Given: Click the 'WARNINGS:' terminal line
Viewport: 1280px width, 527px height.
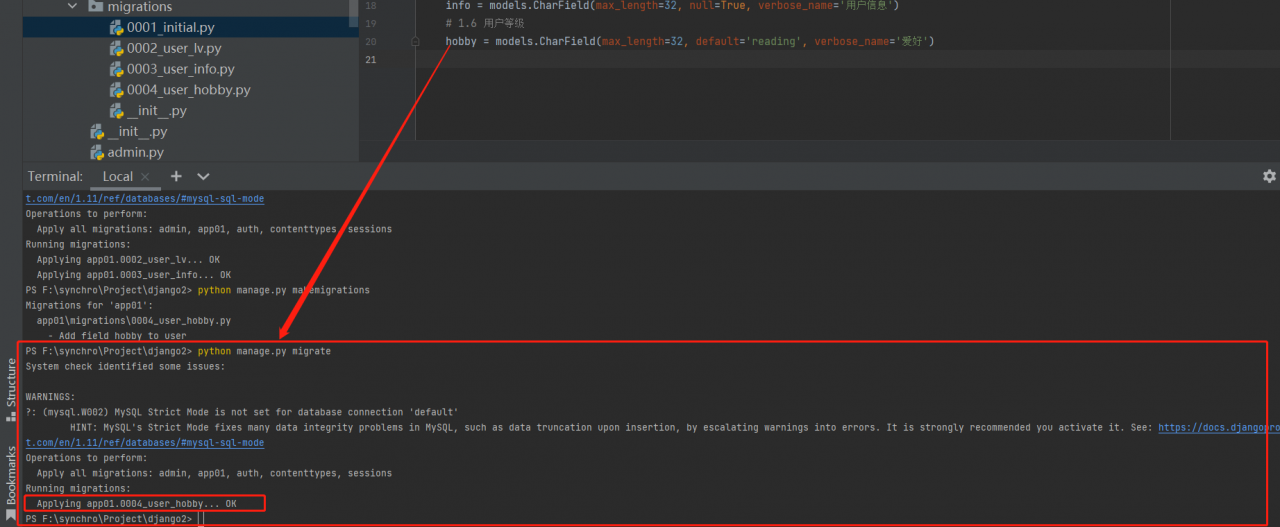Looking at the screenshot, I should coord(50,397).
